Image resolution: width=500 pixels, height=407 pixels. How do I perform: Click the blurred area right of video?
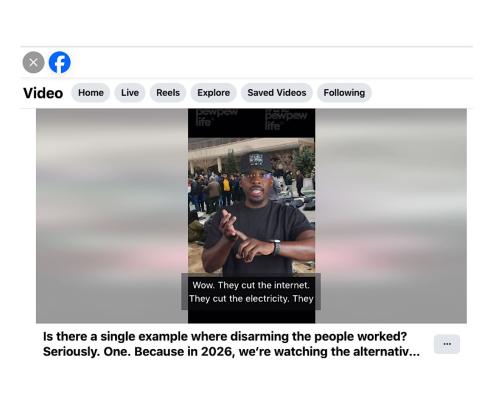point(391,216)
